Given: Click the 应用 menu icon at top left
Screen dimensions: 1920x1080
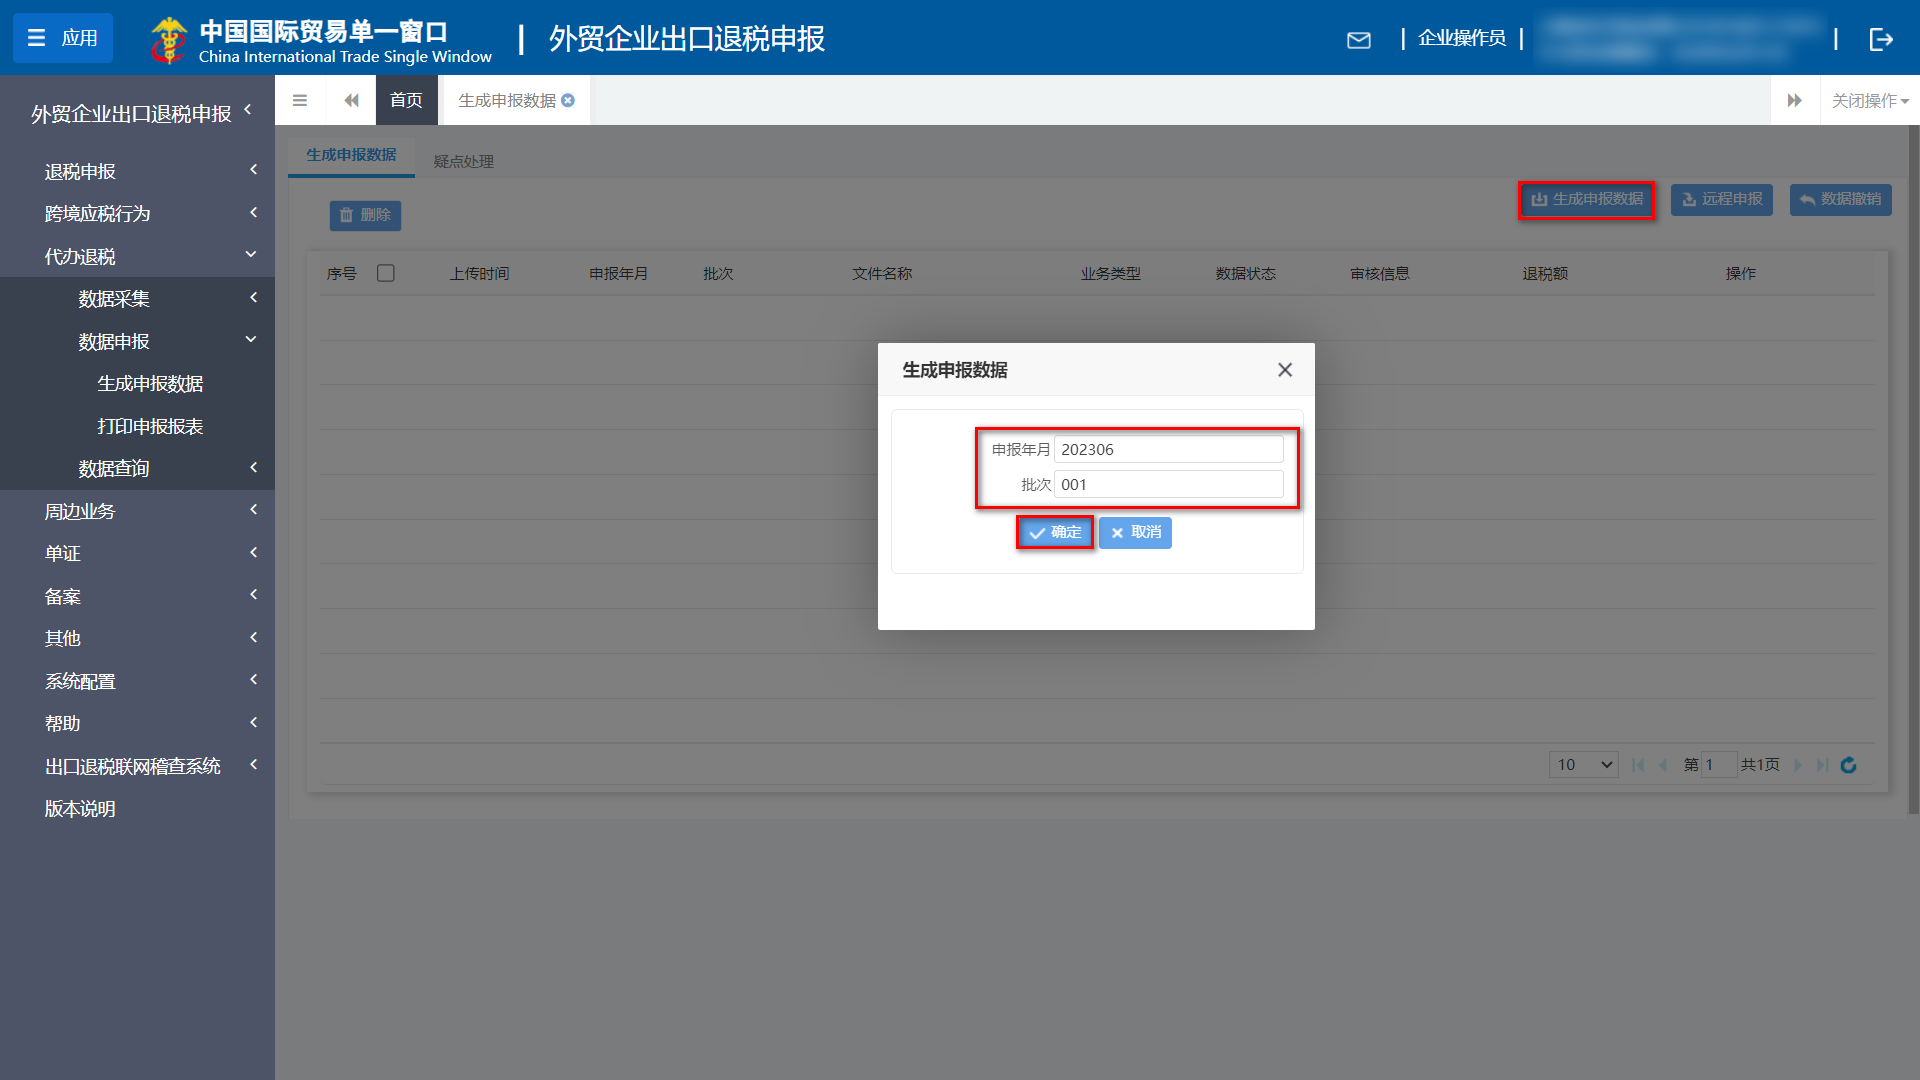Looking at the screenshot, I should coord(62,38).
